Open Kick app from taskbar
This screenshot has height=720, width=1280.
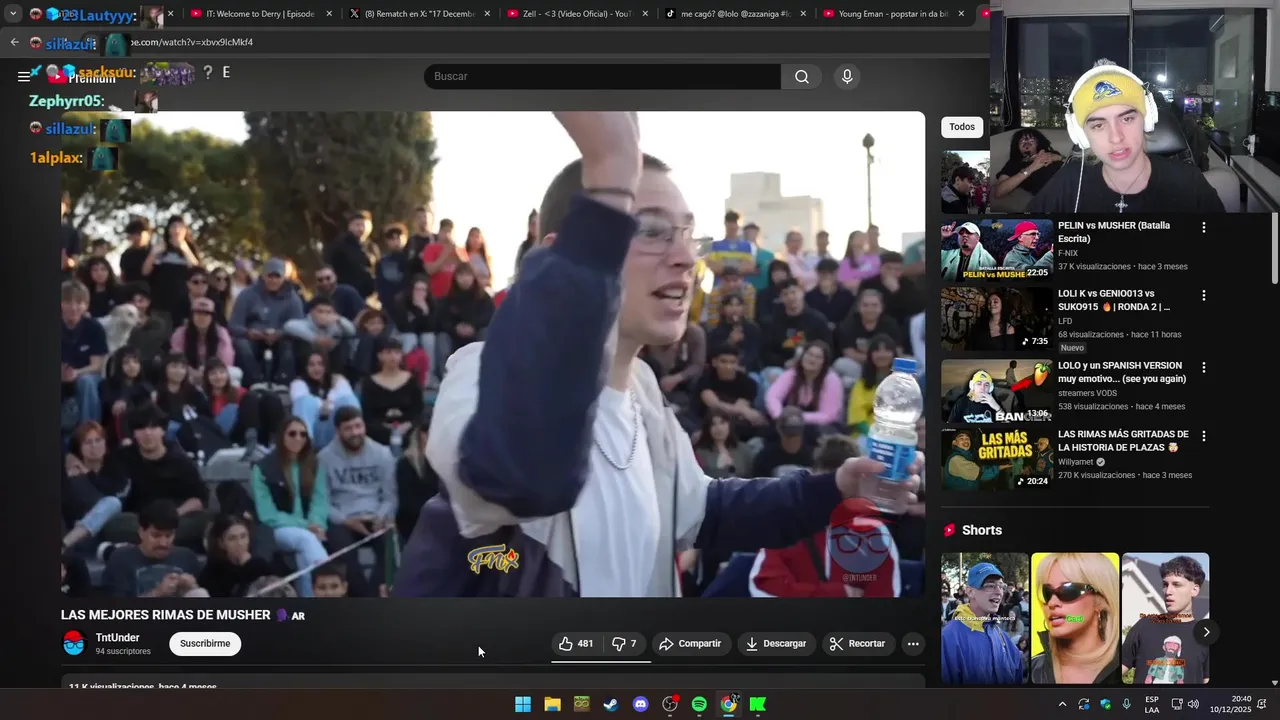pyautogui.click(x=758, y=704)
